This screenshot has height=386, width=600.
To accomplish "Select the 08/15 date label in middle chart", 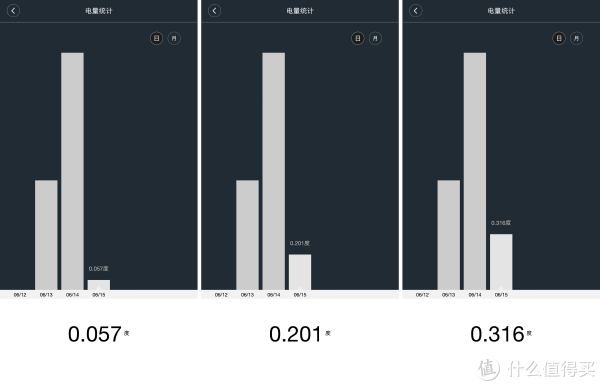I will click(x=300, y=295).
